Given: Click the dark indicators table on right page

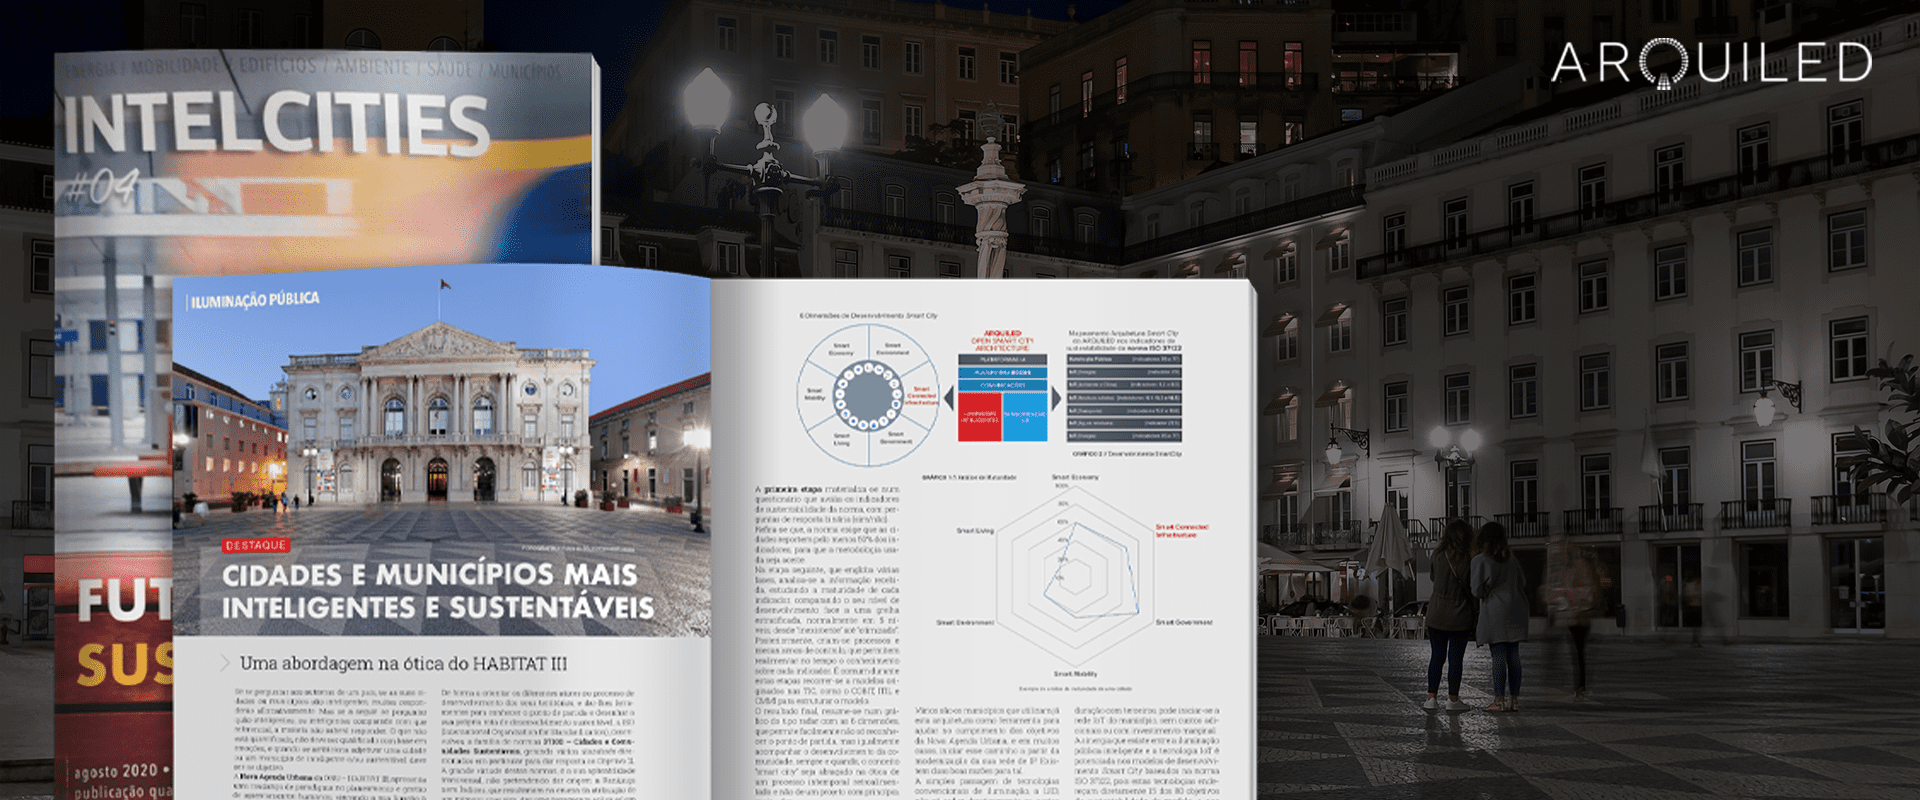Looking at the screenshot, I should tap(1124, 397).
